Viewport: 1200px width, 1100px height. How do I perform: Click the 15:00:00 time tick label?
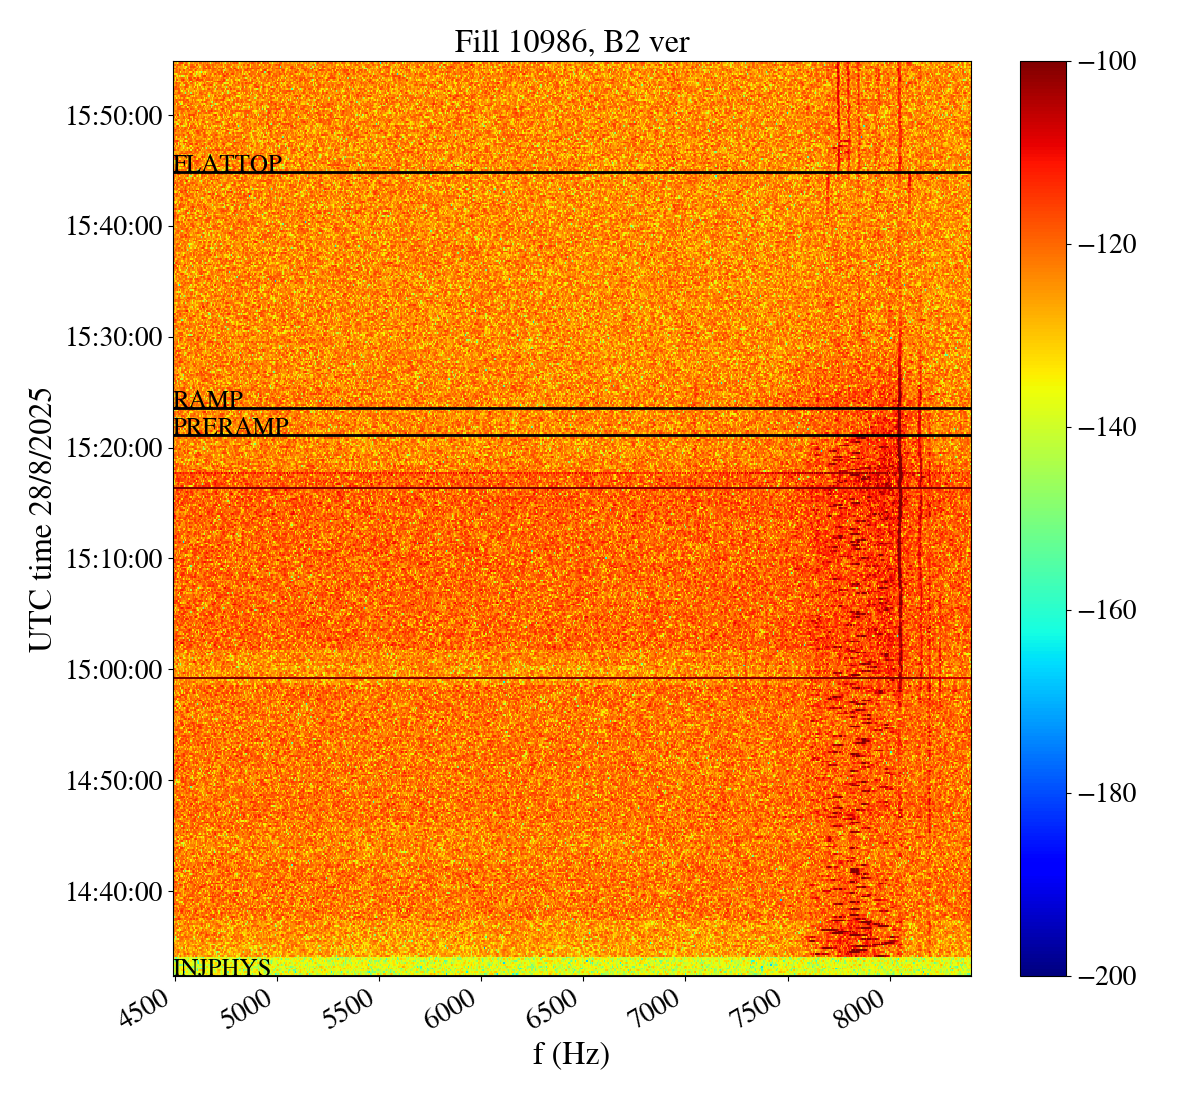[x=114, y=669]
